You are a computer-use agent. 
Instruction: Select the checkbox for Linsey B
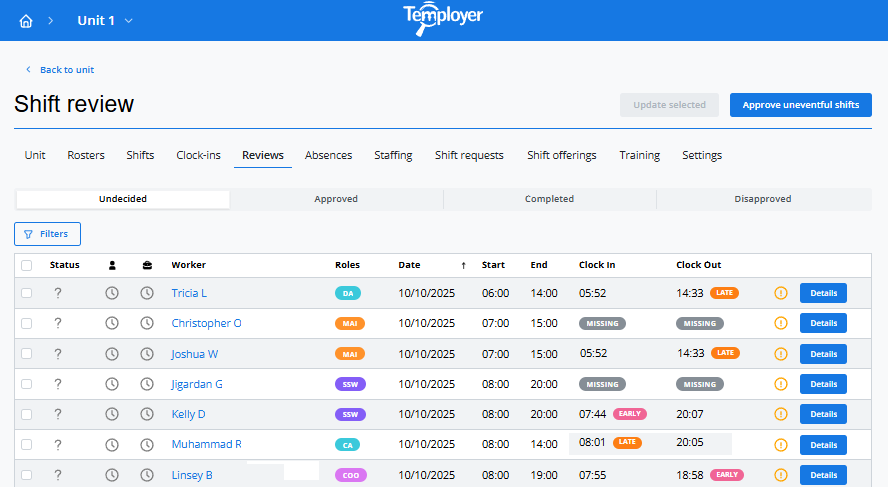(27, 475)
